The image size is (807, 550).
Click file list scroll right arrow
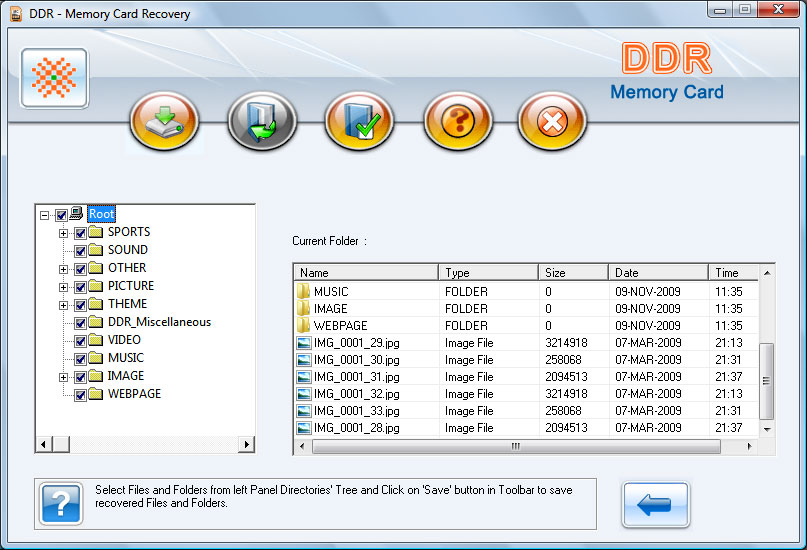[x=749, y=446]
